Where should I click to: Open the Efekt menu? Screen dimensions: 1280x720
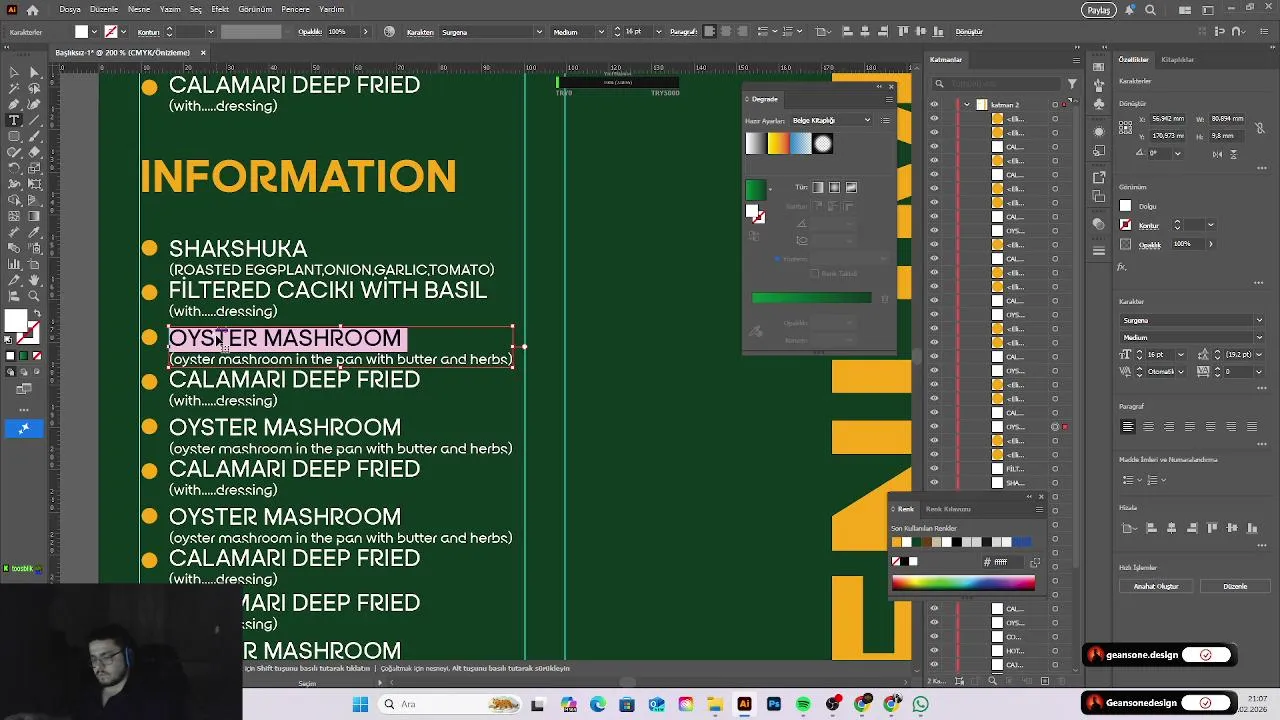coord(220,9)
